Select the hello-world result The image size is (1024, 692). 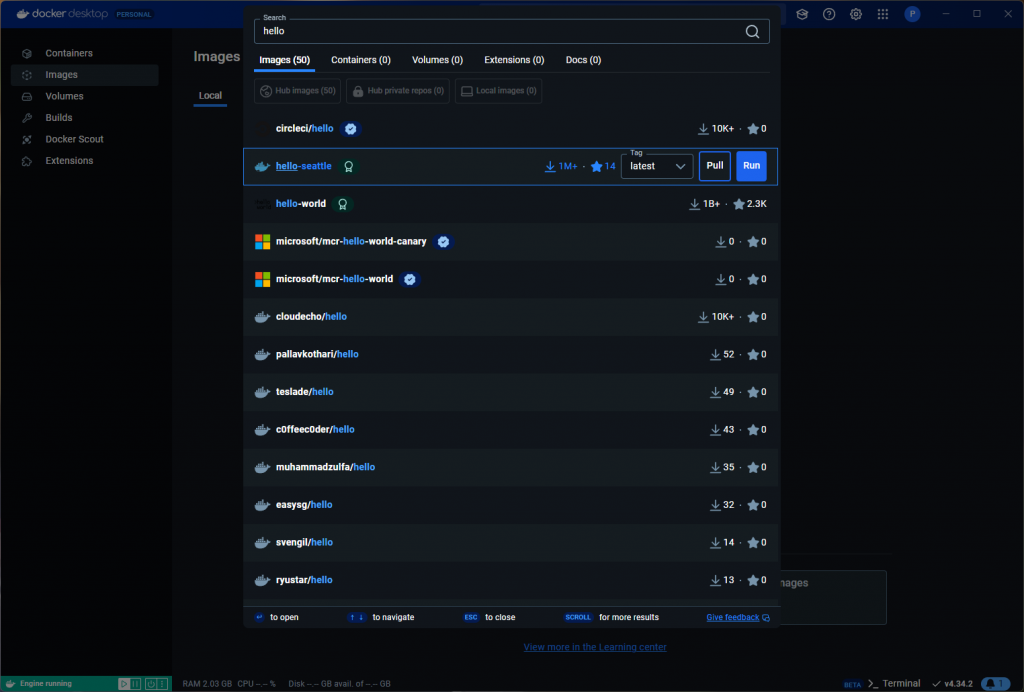pos(511,204)
